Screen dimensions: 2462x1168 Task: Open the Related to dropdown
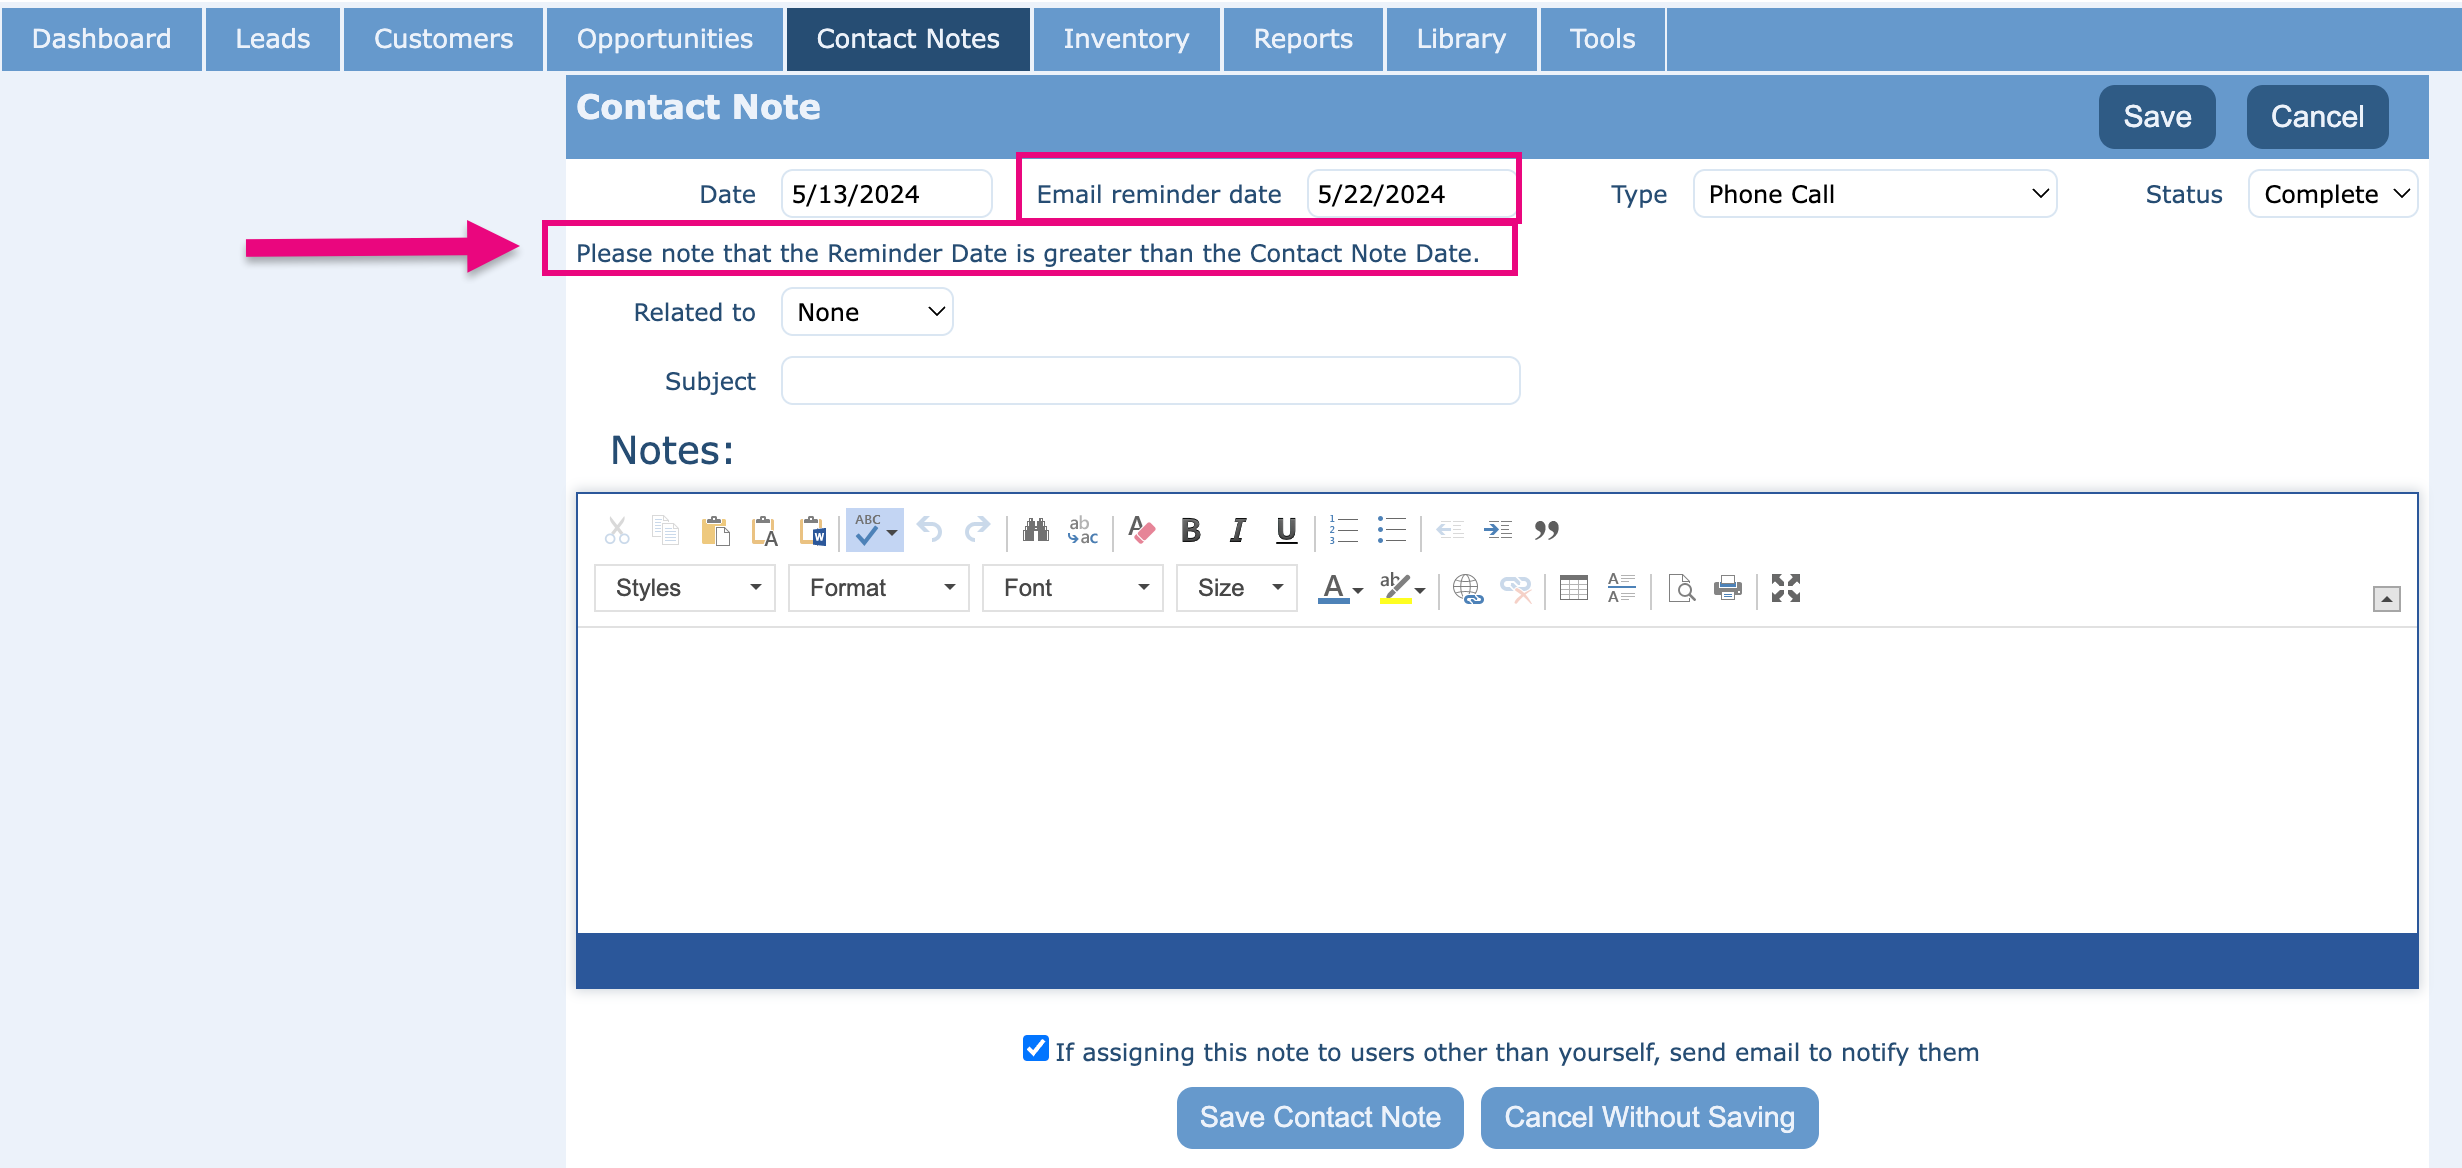pyautogui.click(x=867, y=312)
